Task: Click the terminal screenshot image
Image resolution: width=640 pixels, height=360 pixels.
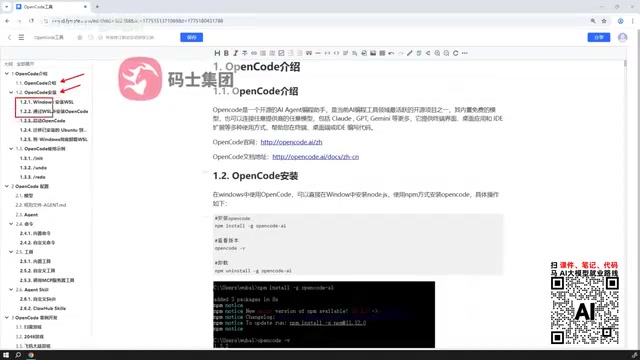Action: [x=324, y=314]
